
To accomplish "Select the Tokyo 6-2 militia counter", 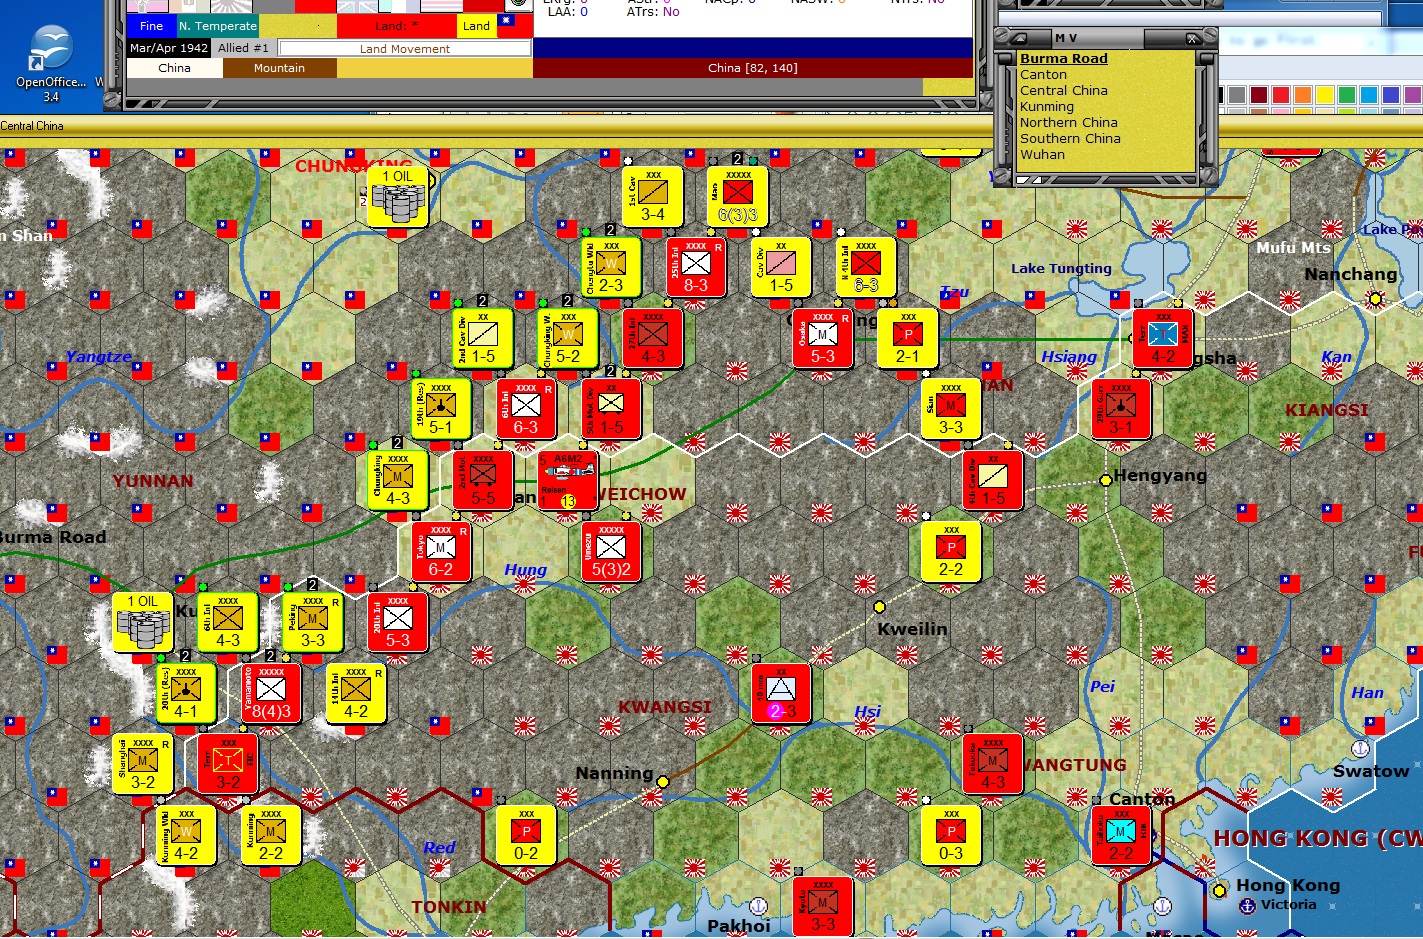I will pos(441,551).
